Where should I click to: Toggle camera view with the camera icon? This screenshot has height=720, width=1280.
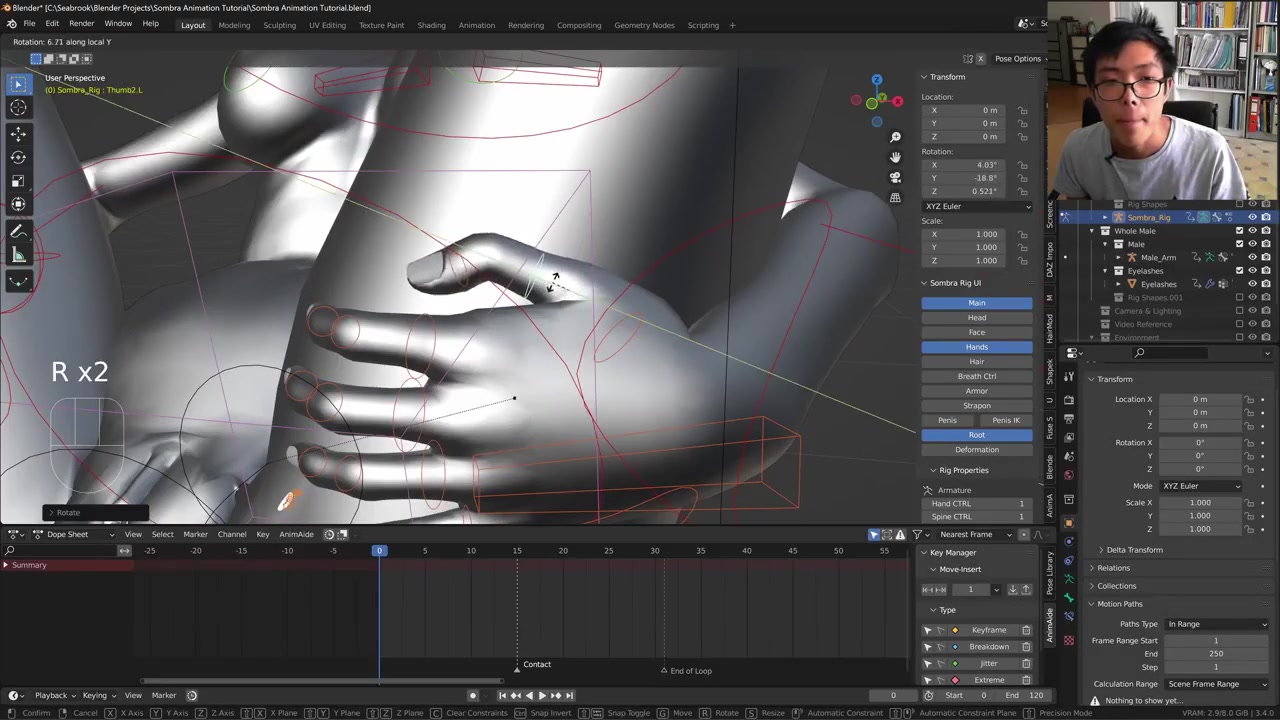(895, 177)
